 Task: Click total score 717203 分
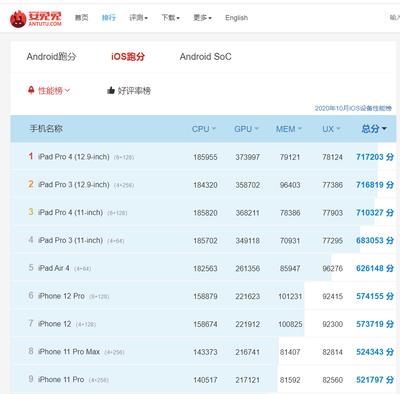tap(375, 157)
